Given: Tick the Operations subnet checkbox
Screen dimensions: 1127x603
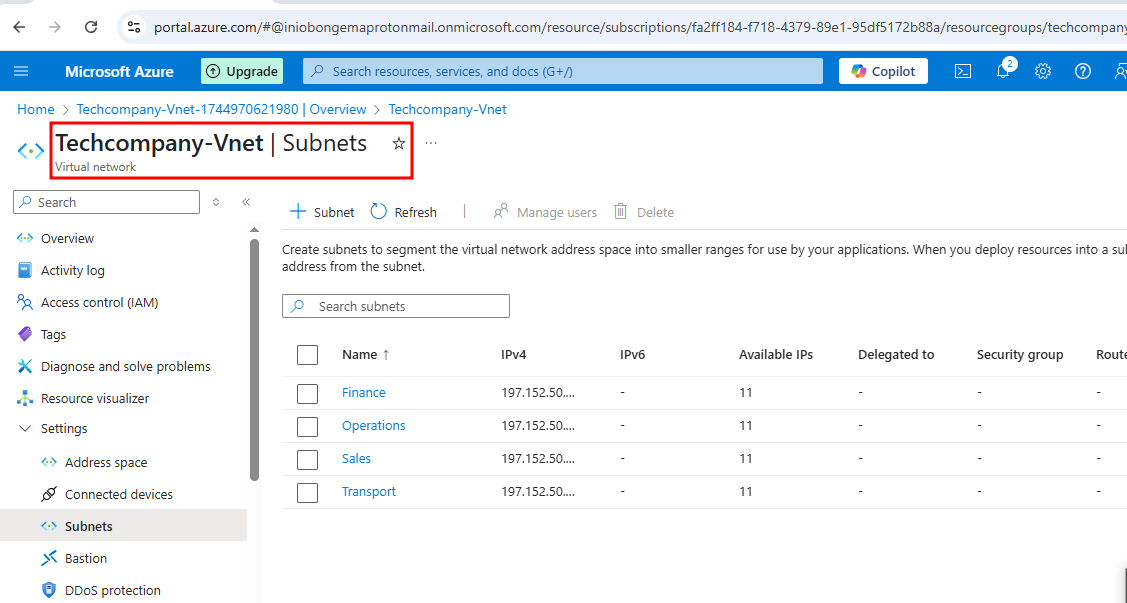Looking at the screenshot, I should click(308, 426).
